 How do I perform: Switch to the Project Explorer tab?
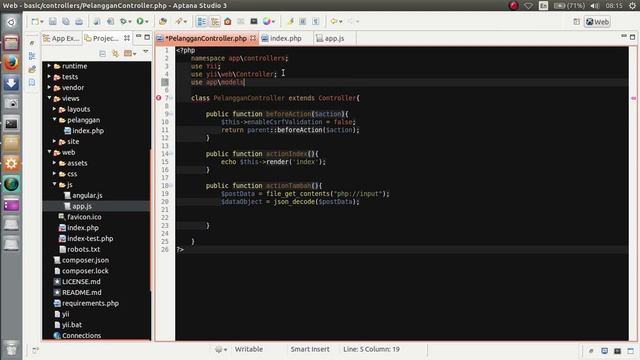(x=106, y=38)
